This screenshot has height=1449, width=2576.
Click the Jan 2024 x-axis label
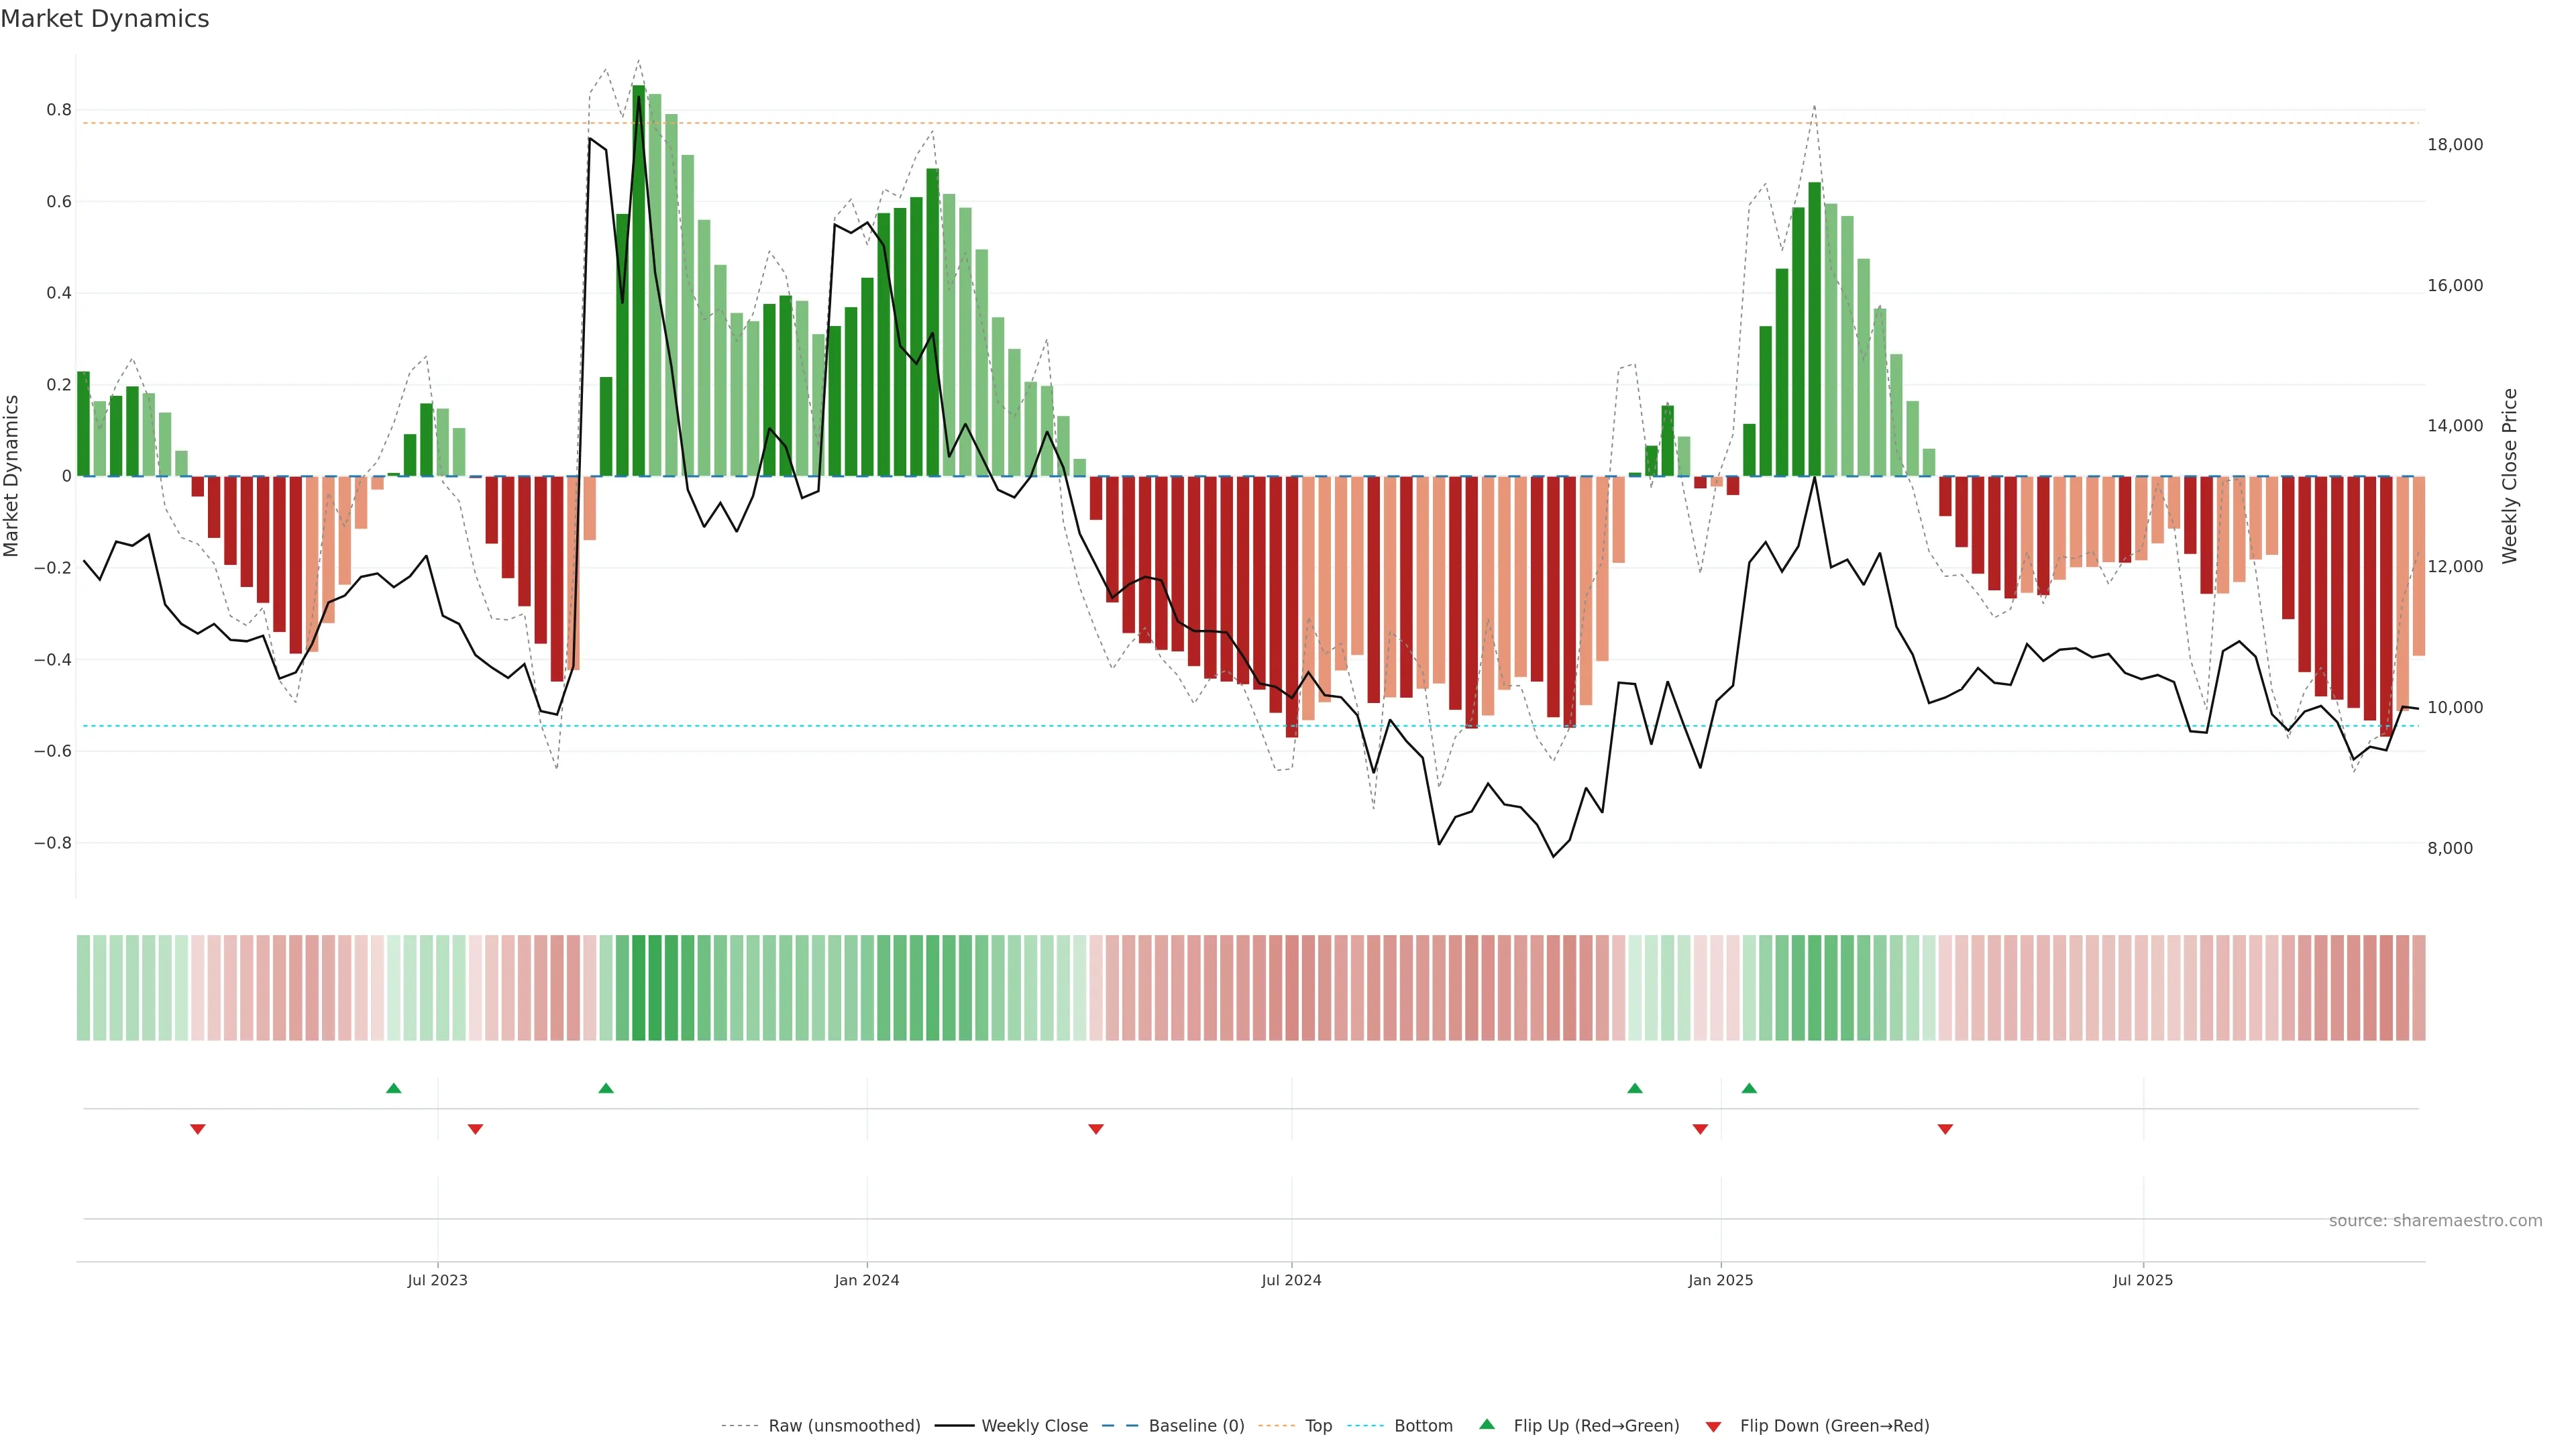867,1280
